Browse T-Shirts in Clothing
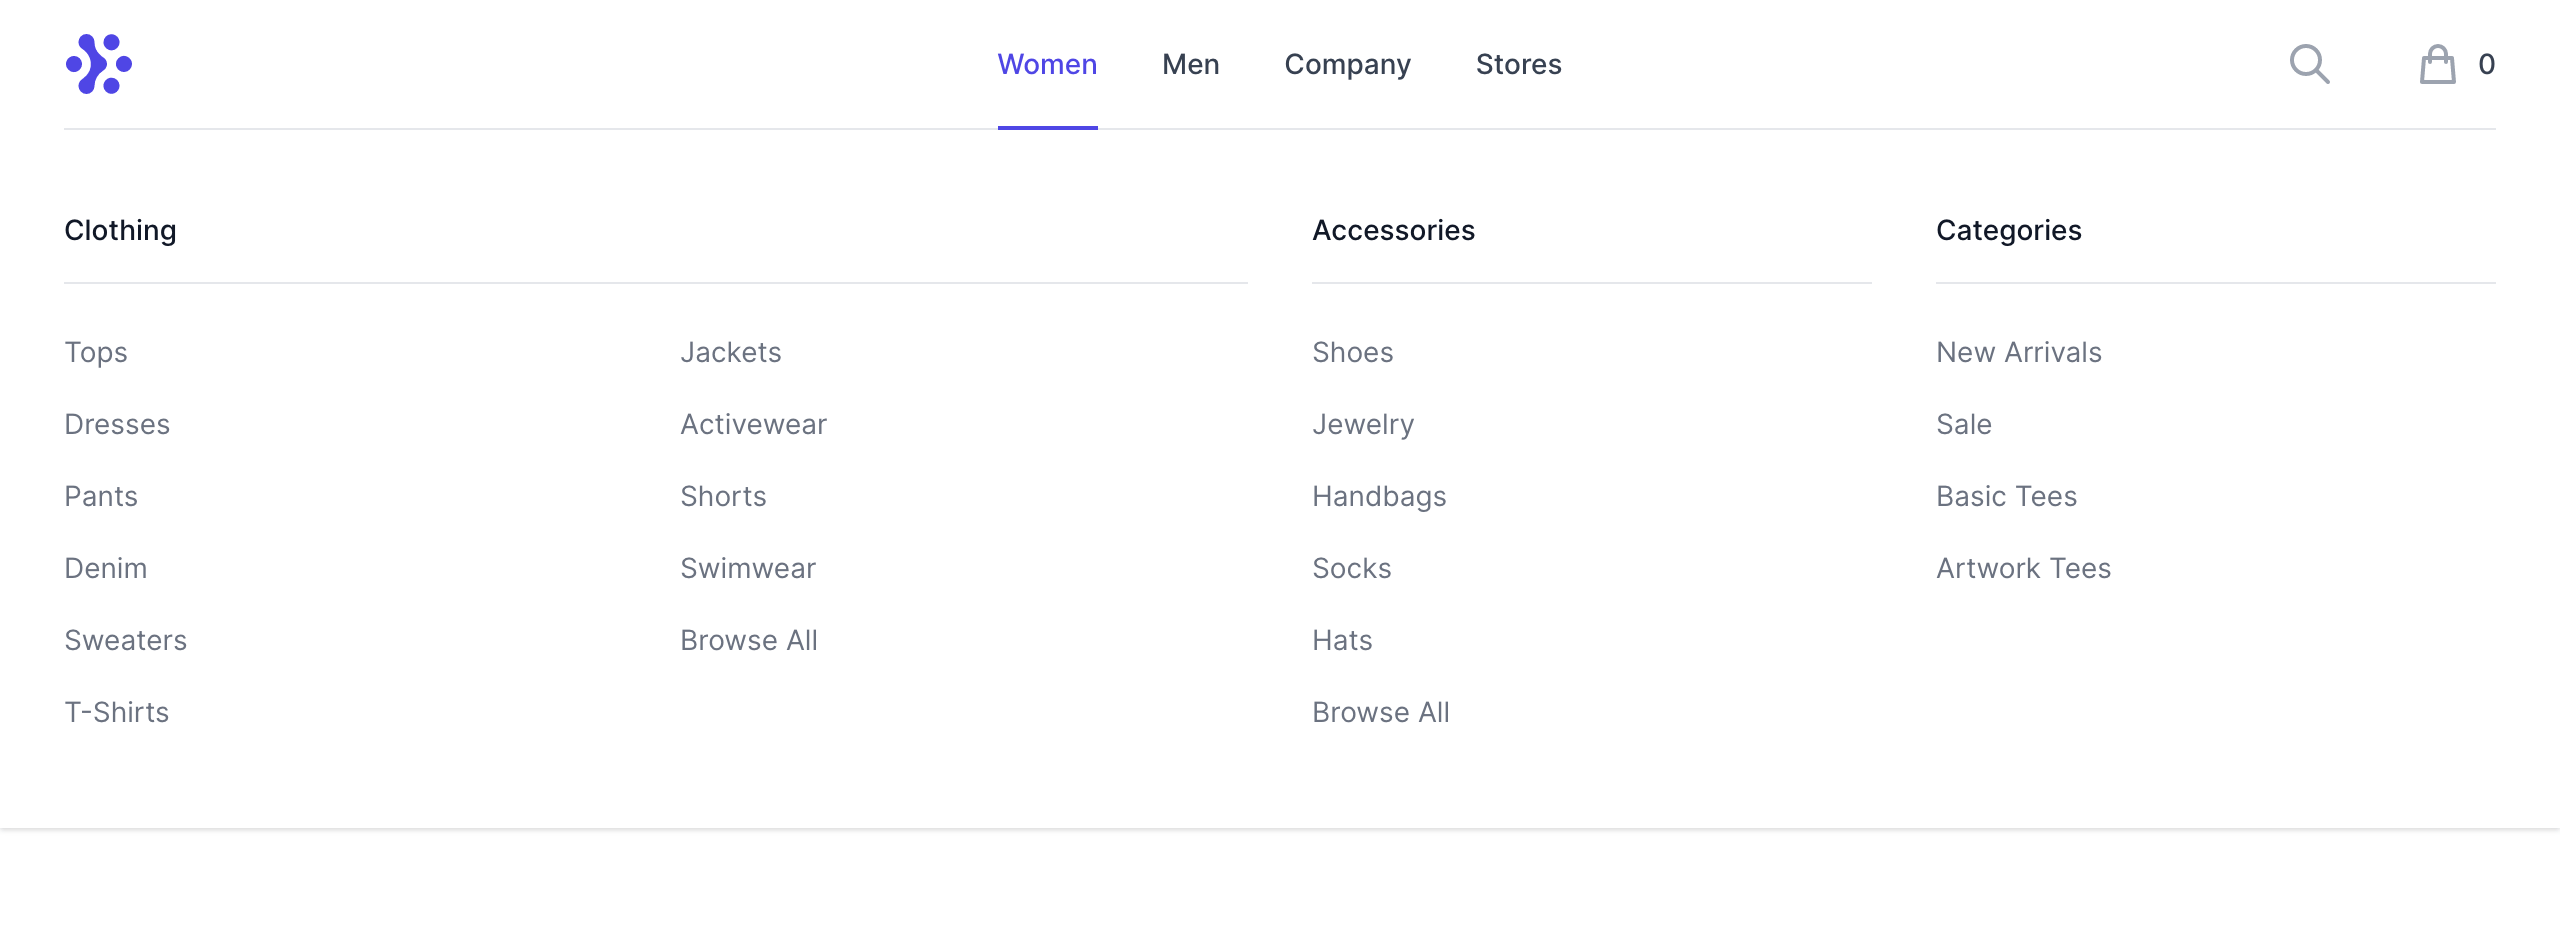The height and width of the screenshot is (928, 2560). 117,712
